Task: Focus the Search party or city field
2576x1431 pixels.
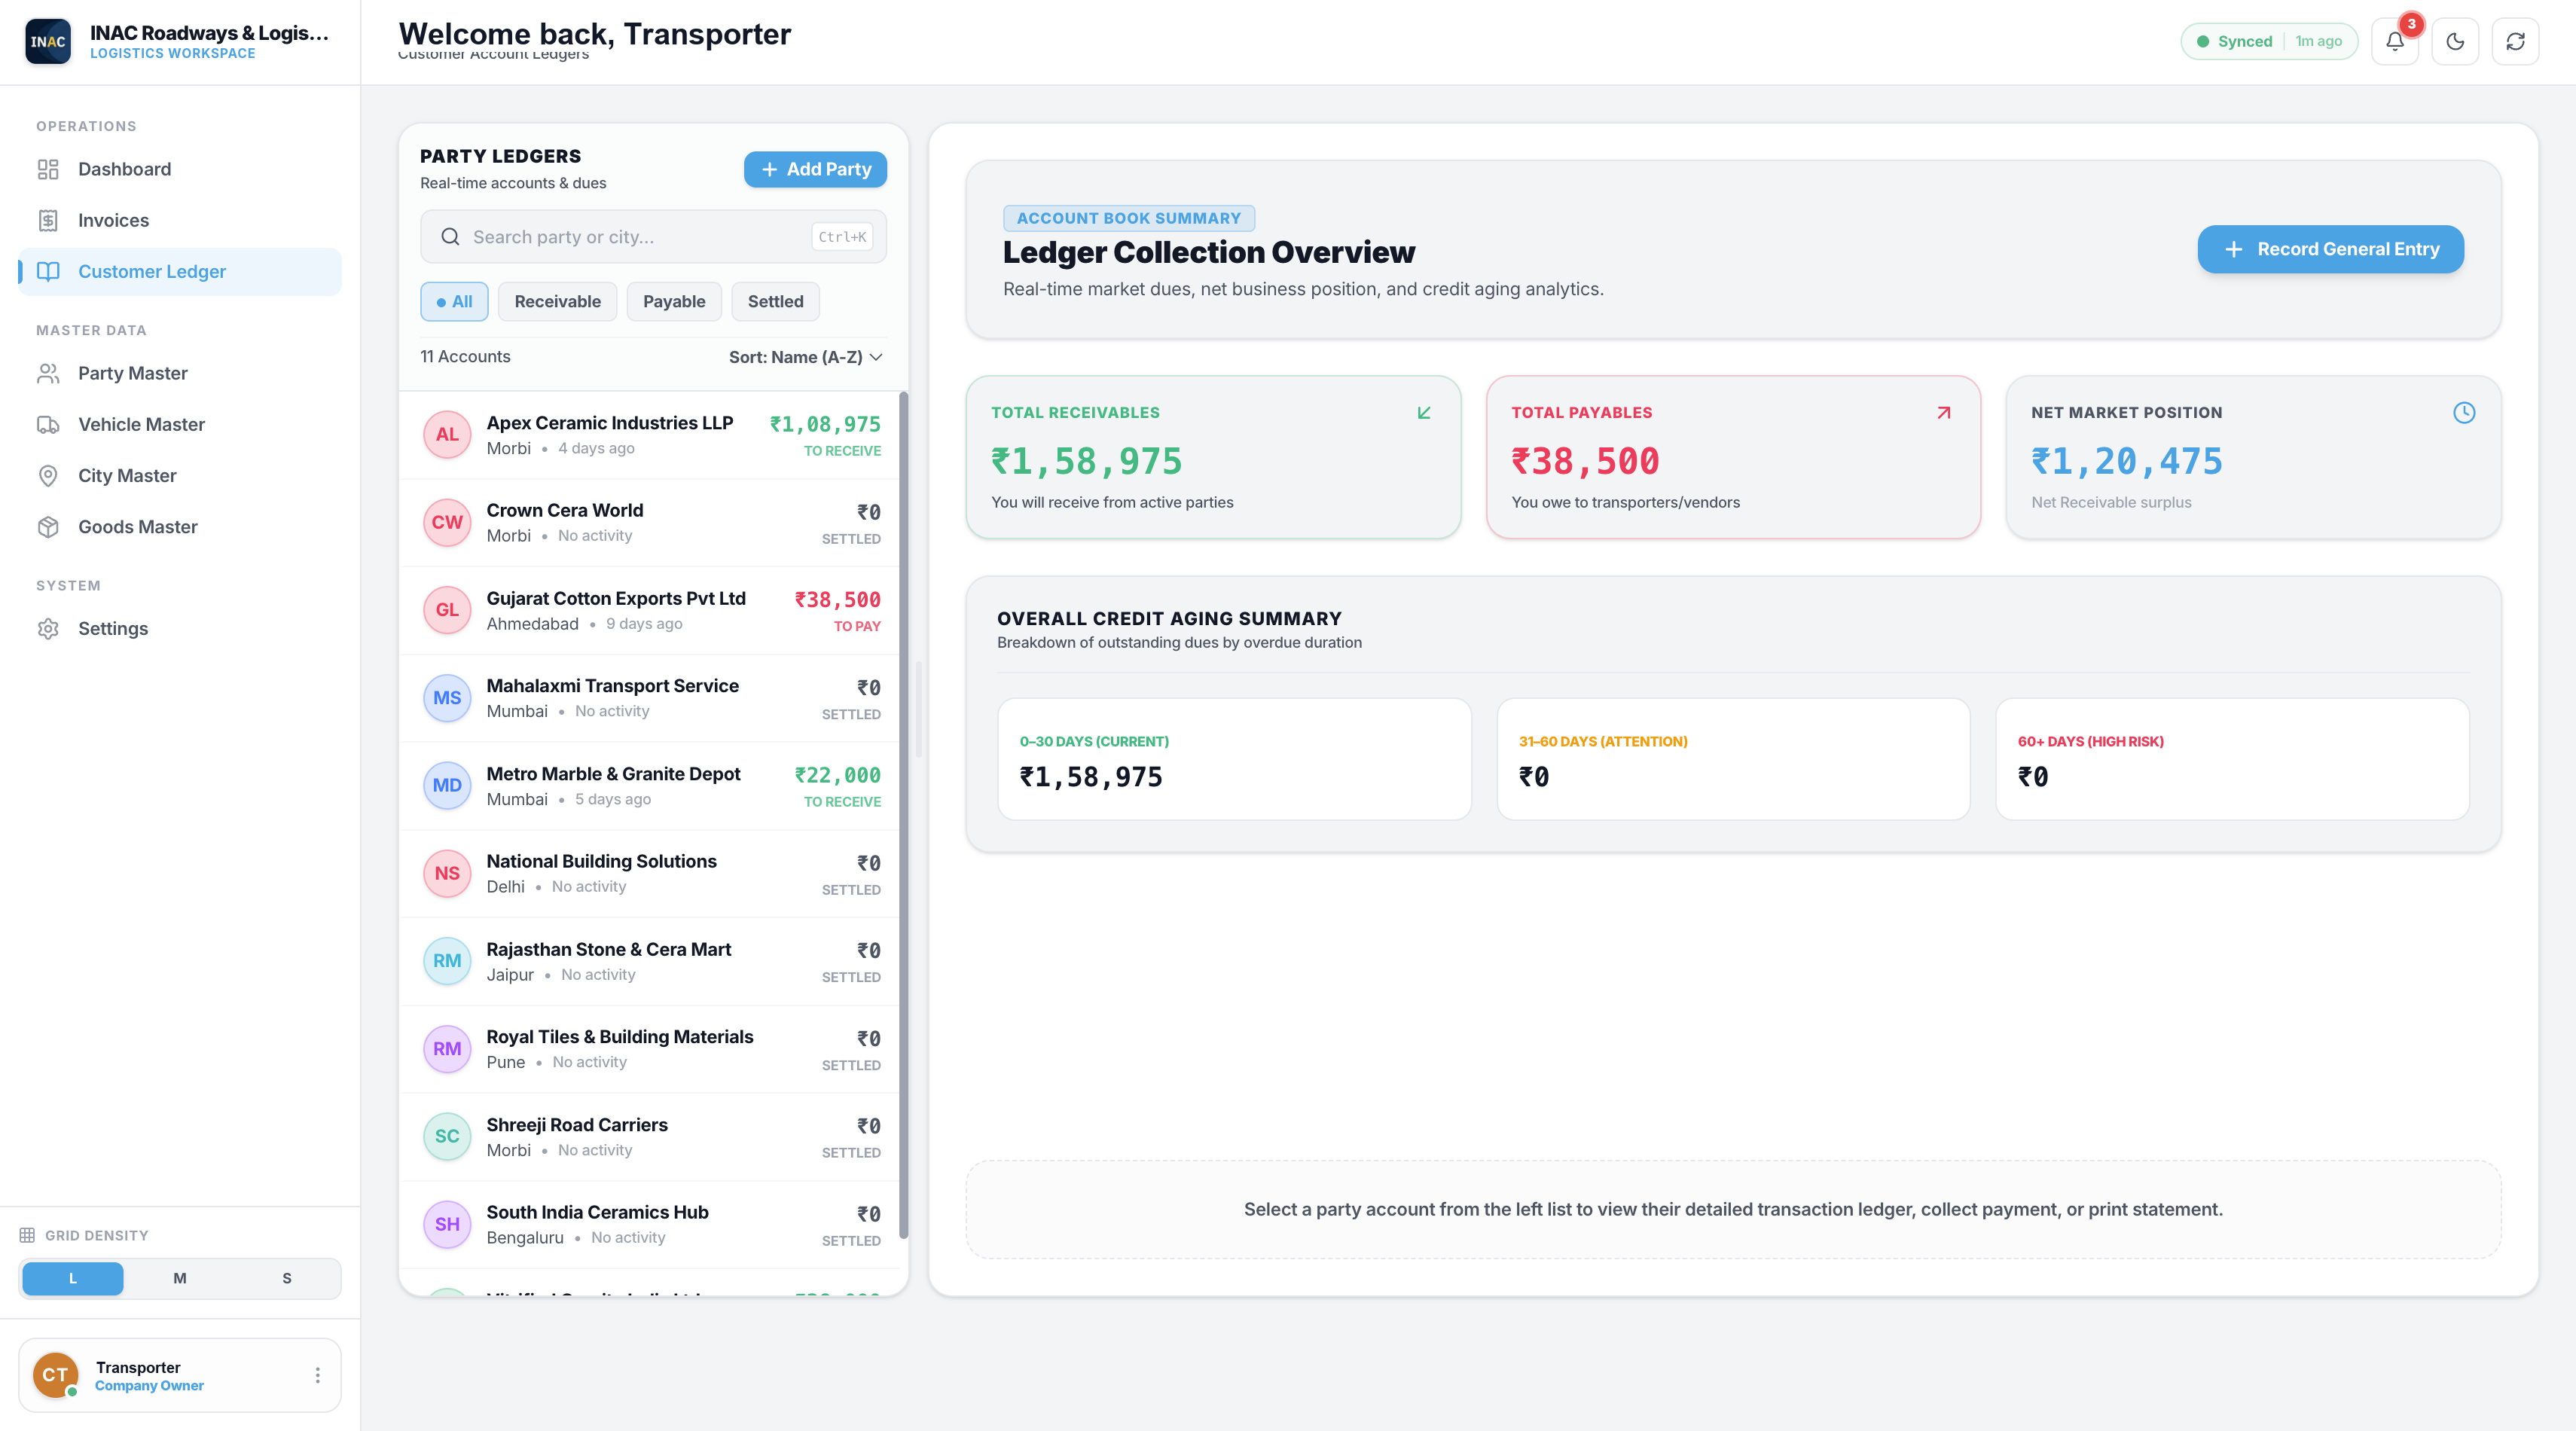Action: coord(653,236)
